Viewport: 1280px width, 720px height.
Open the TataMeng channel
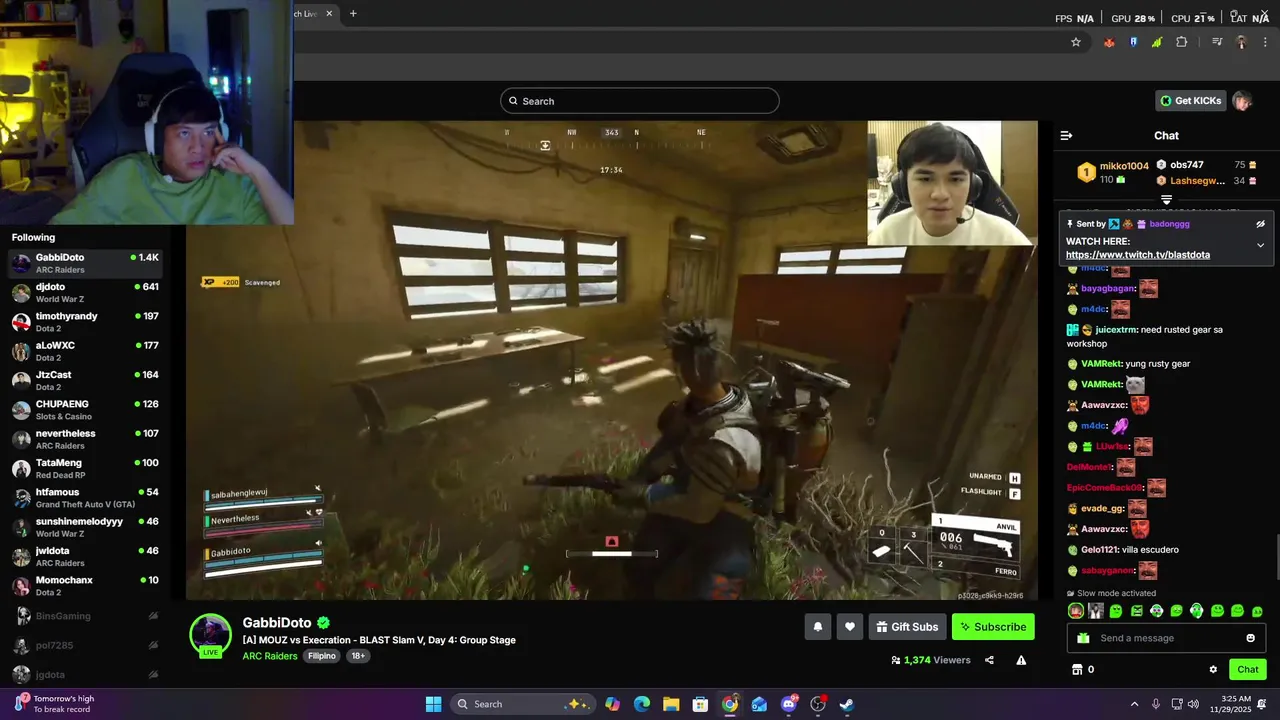click(x=85, y=469)
